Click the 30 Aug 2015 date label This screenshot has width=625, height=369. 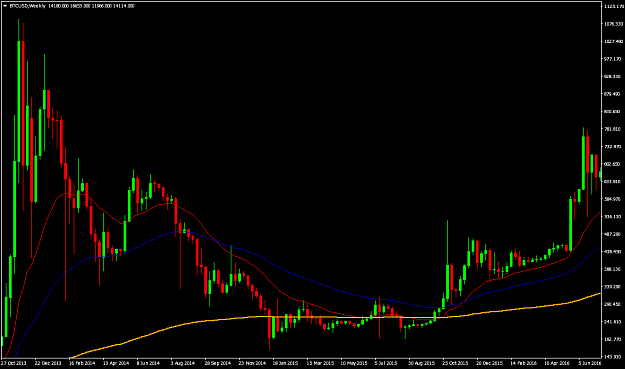(x=421, y=363)
